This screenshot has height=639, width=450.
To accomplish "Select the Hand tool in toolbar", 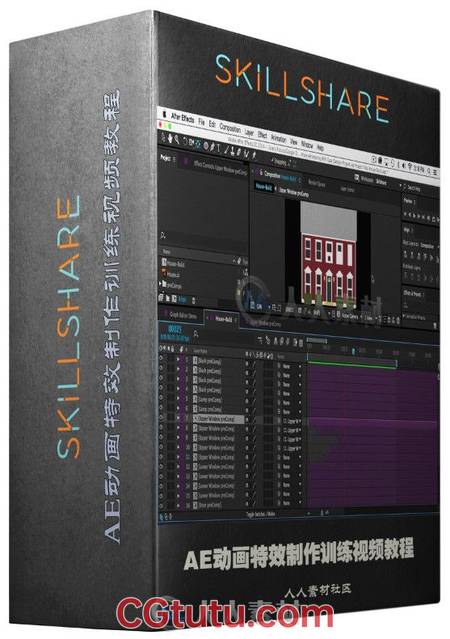I will click(x=170, y=139).
